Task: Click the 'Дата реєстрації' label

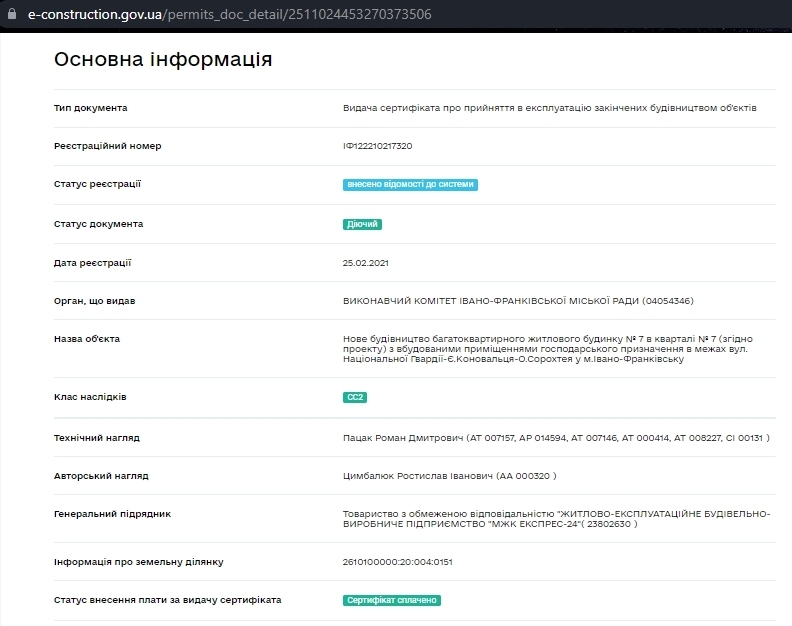Action: pos(92,263)
